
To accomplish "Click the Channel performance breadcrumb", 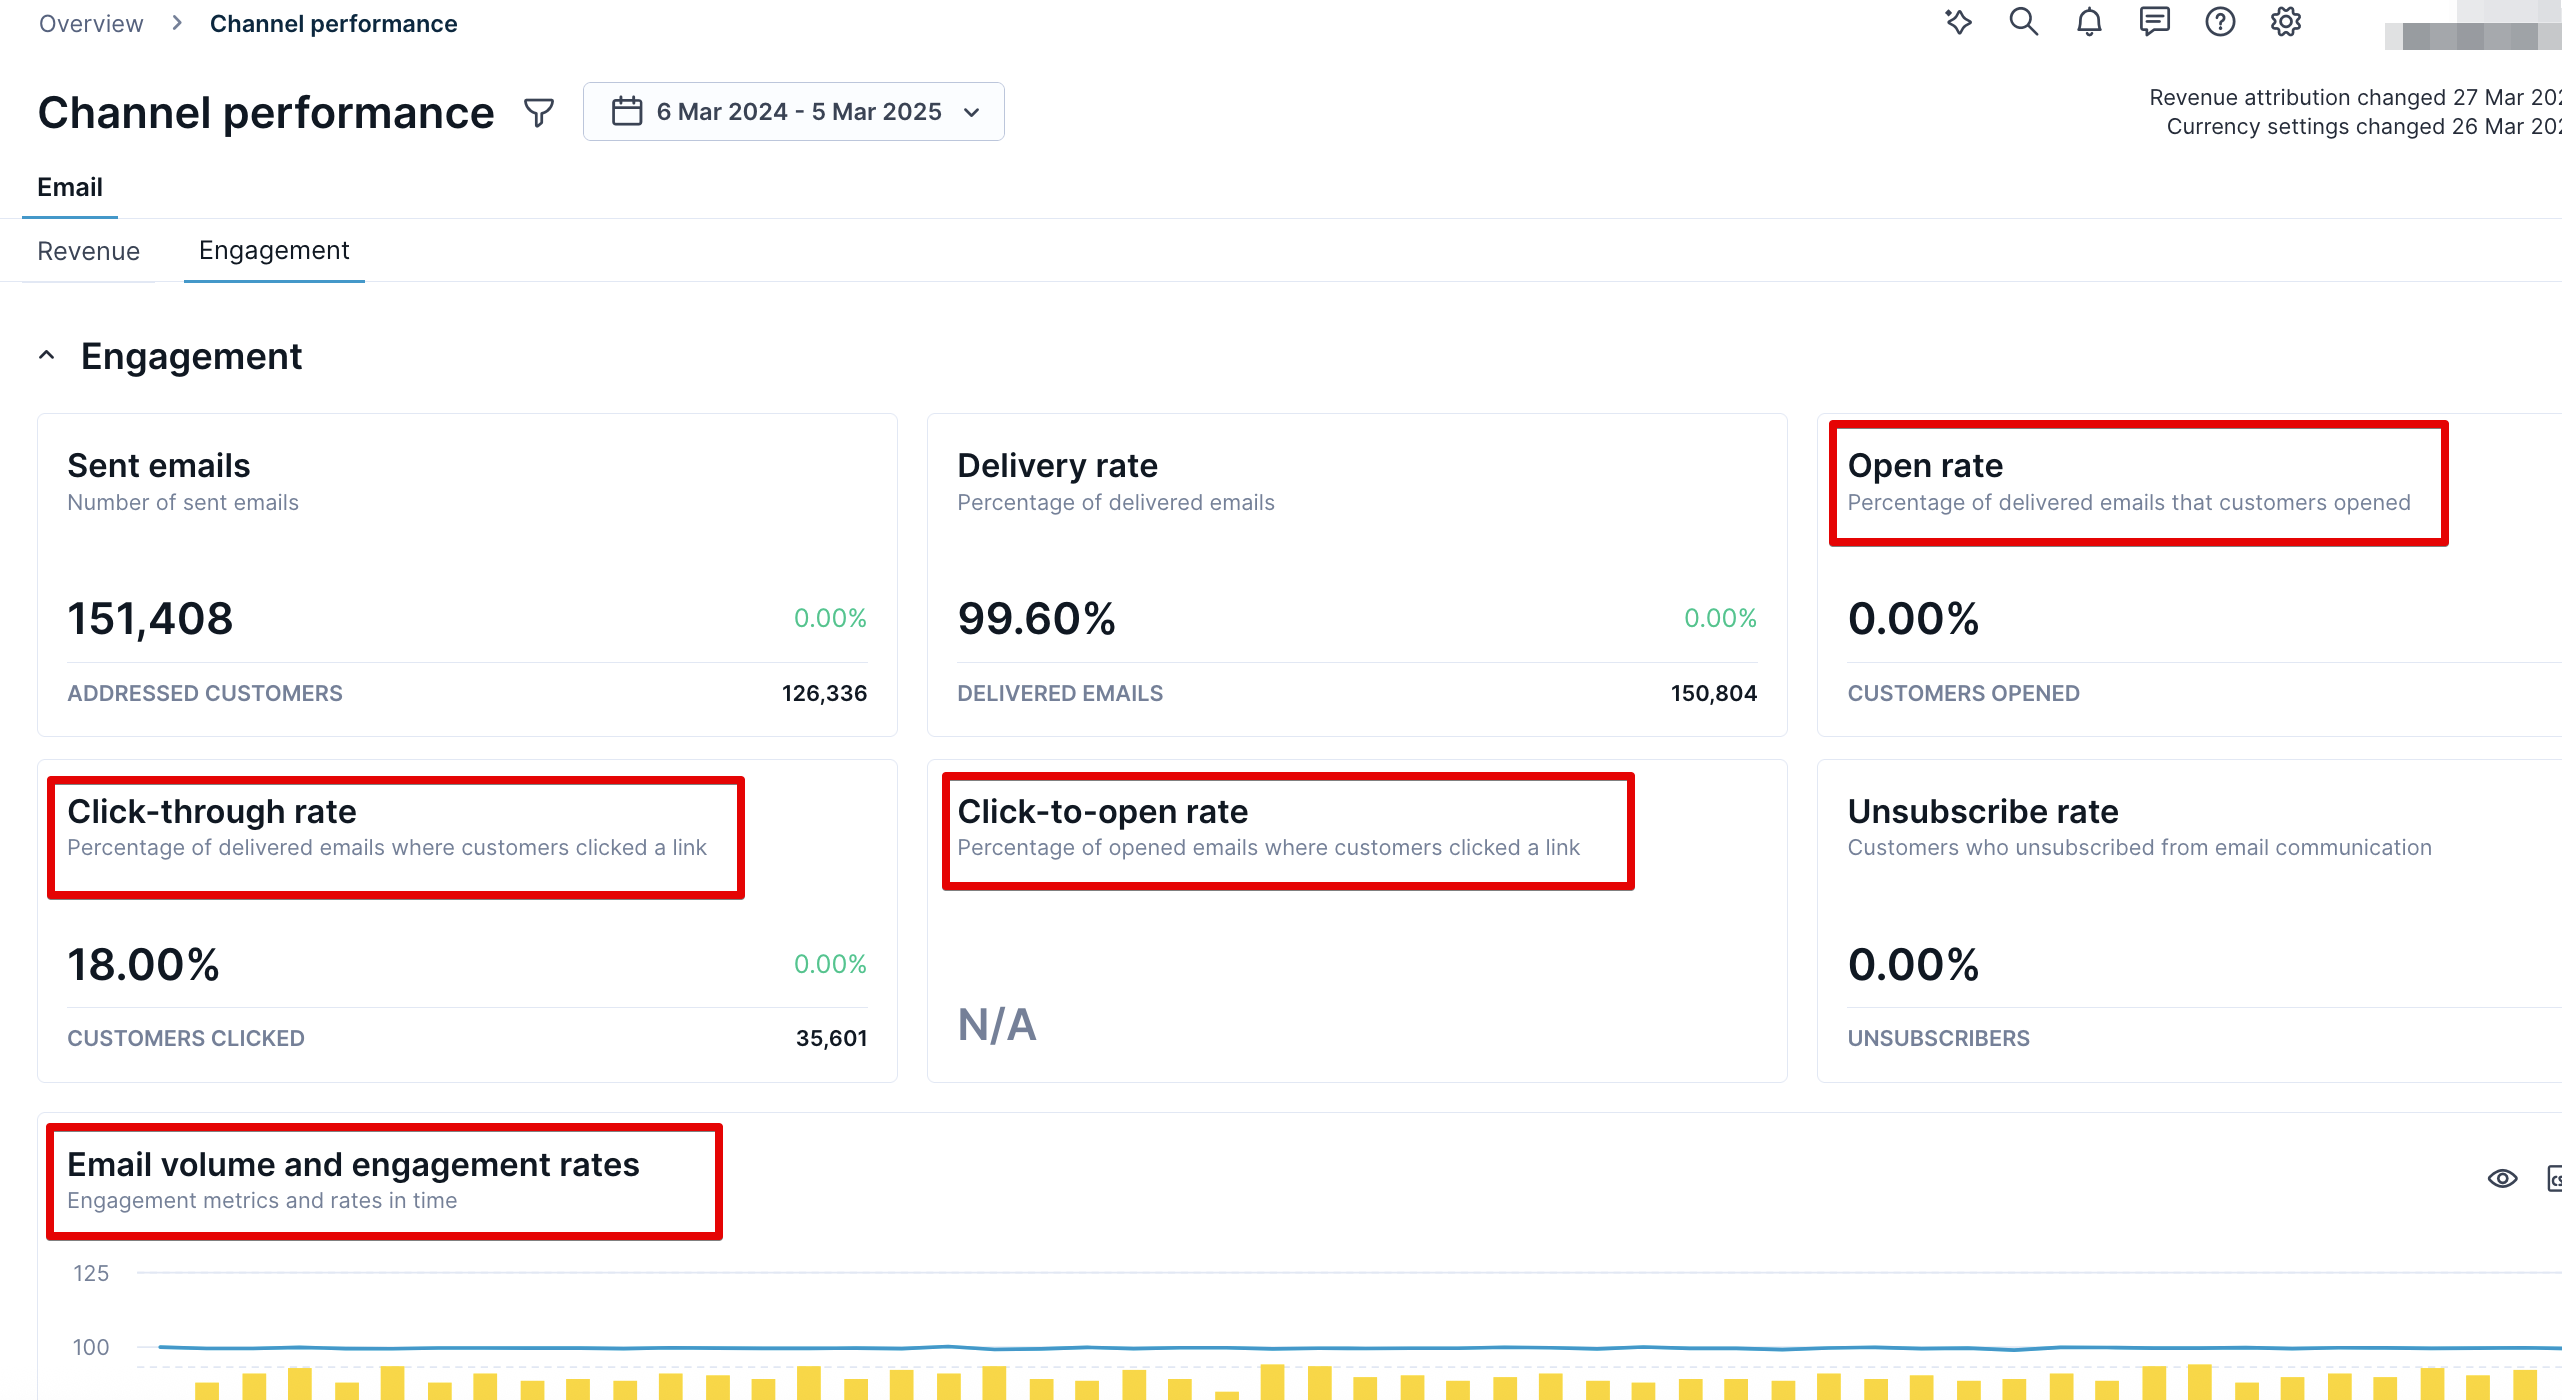I will coord(333,23).
